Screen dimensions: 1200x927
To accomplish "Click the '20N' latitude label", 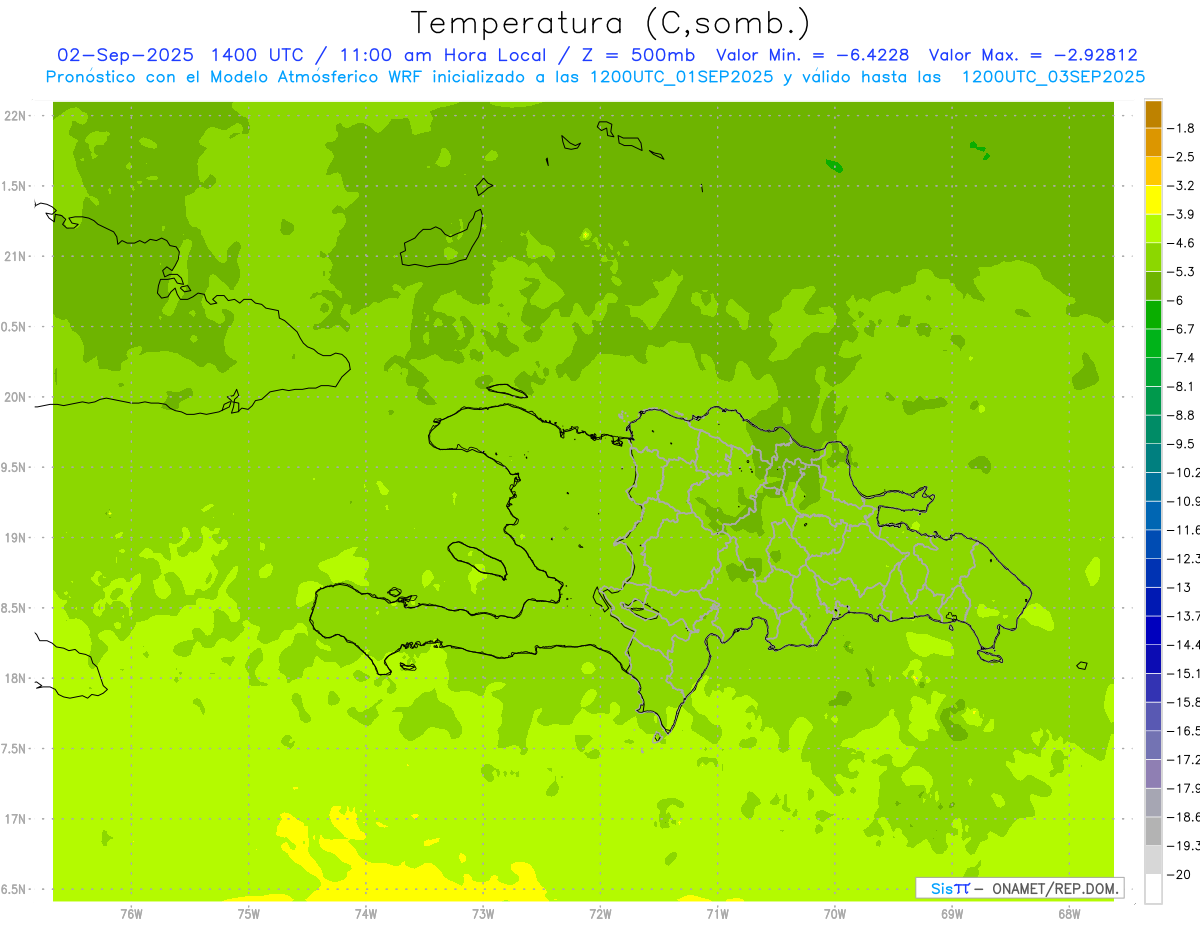I will tap(15, 397).
